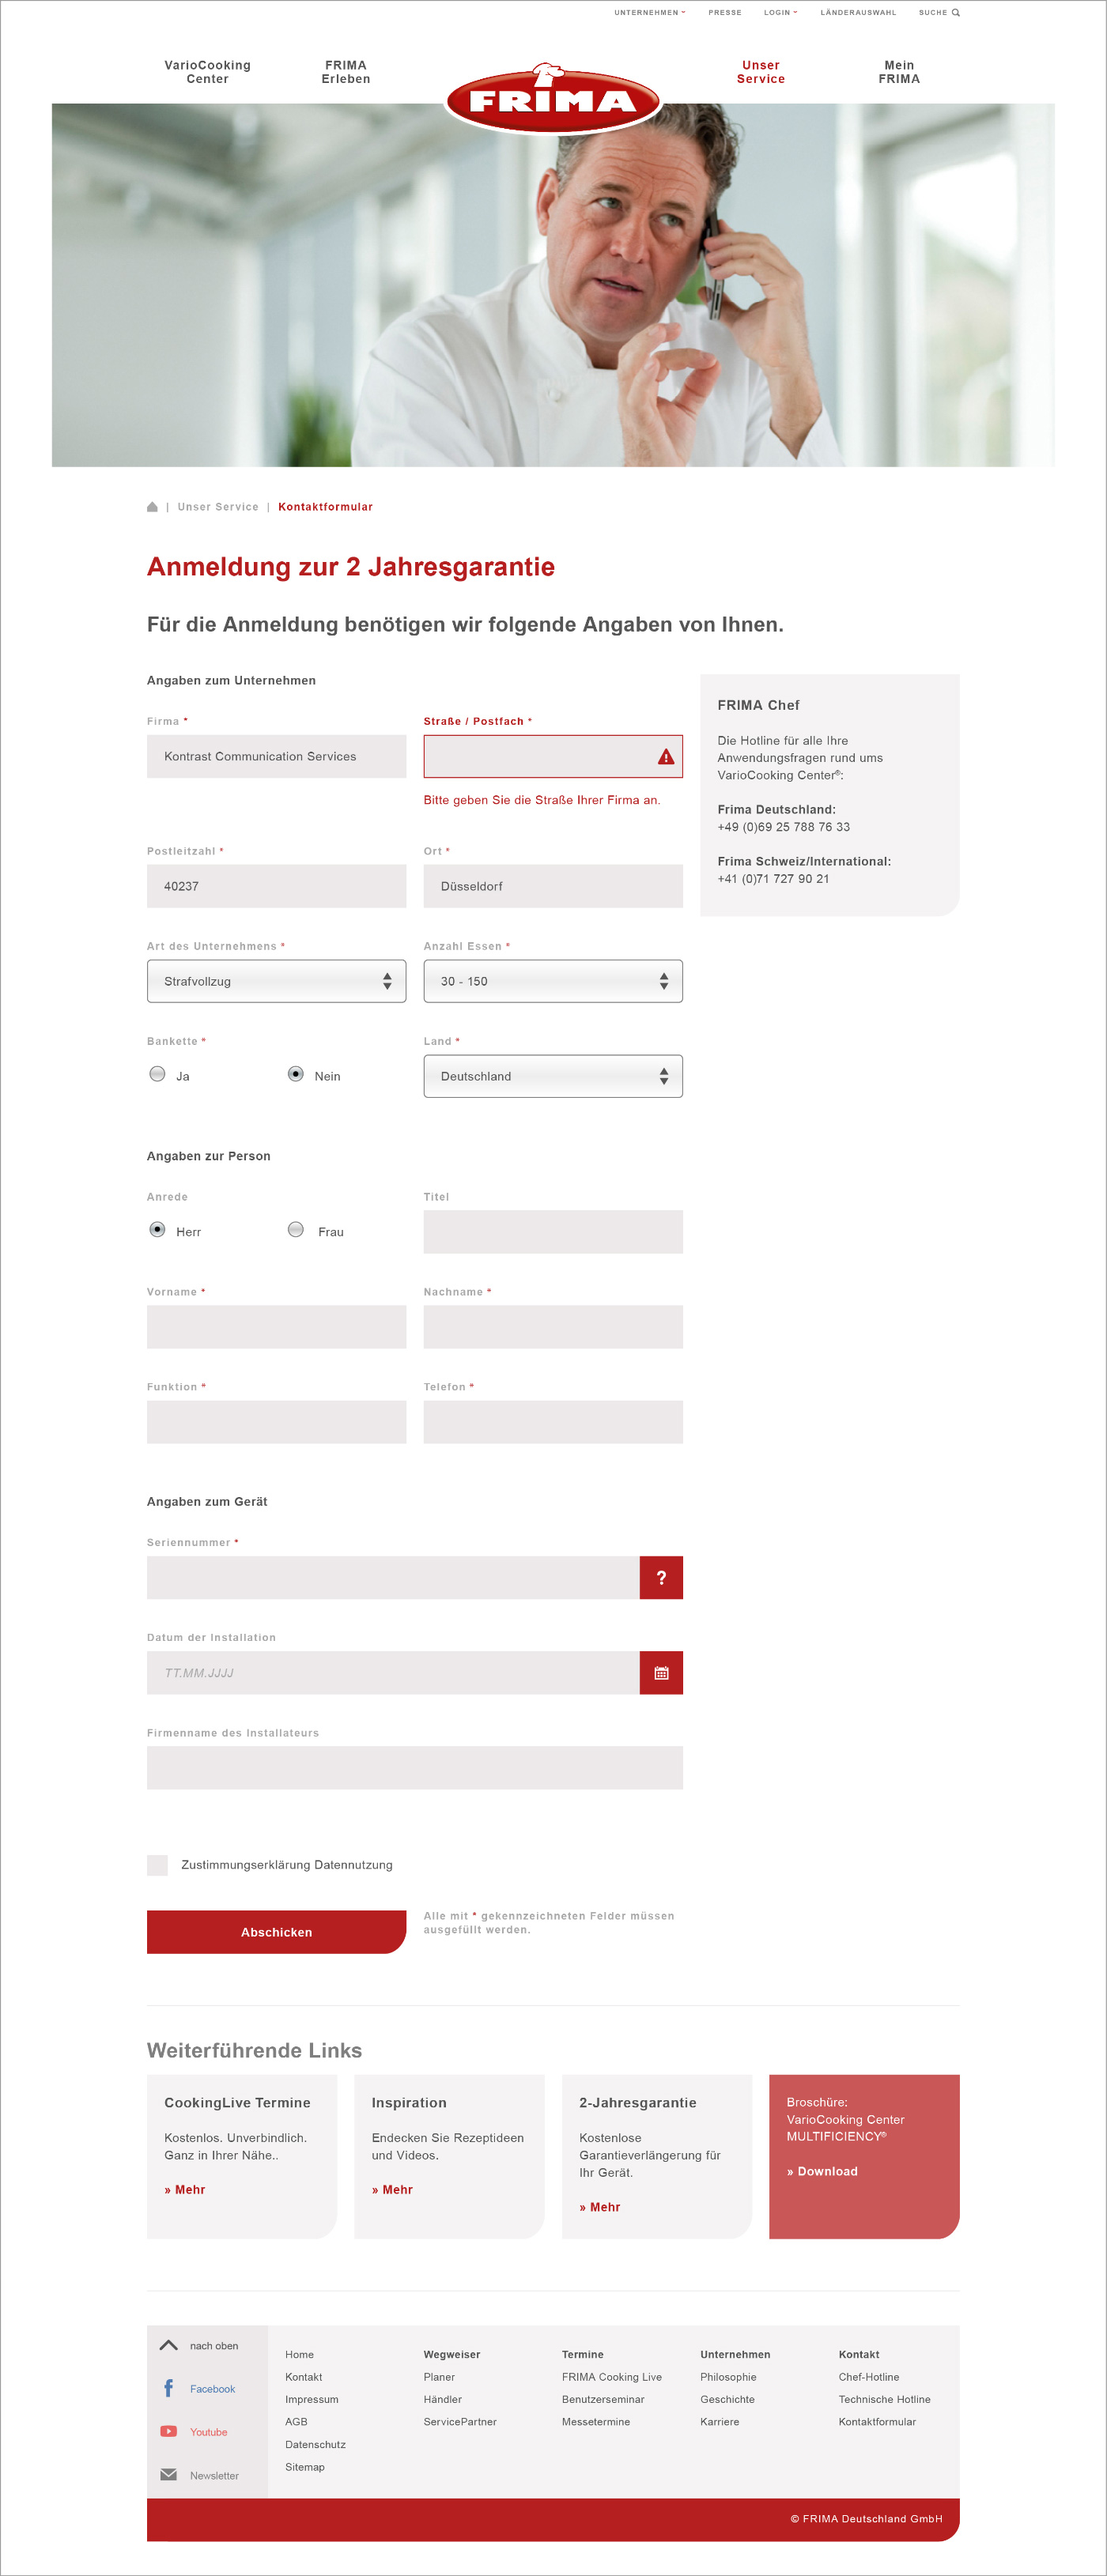Open the Land dropdown
This screenshot has width=1107, height=2576.
(x=552, y=1076)
